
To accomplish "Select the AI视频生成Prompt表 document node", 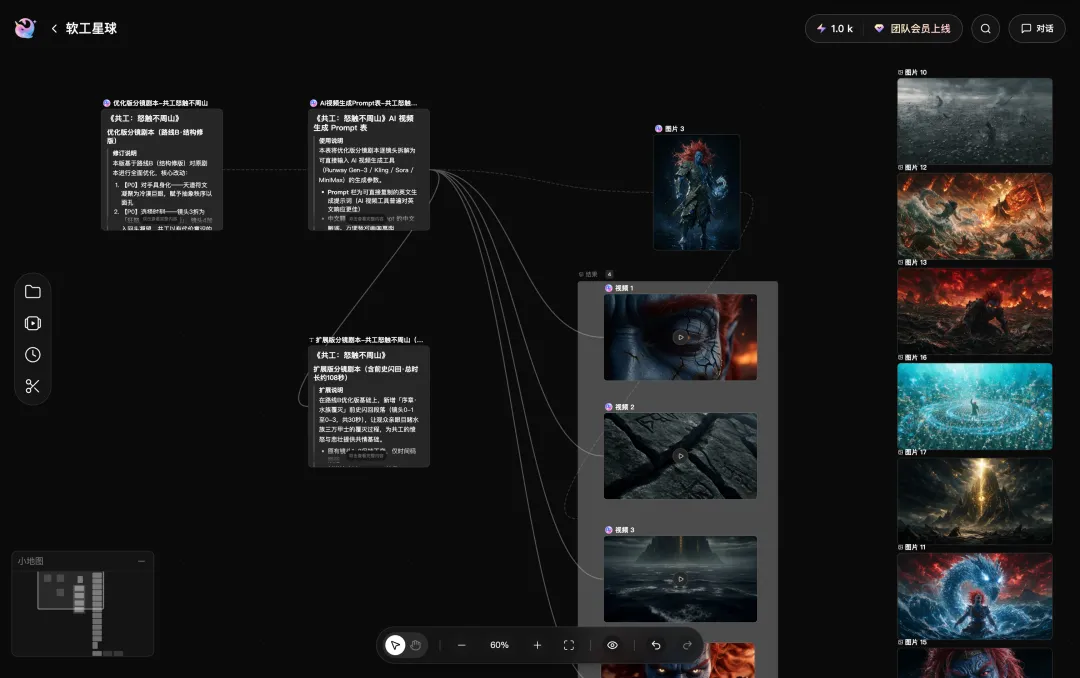I will coord(368,170).
